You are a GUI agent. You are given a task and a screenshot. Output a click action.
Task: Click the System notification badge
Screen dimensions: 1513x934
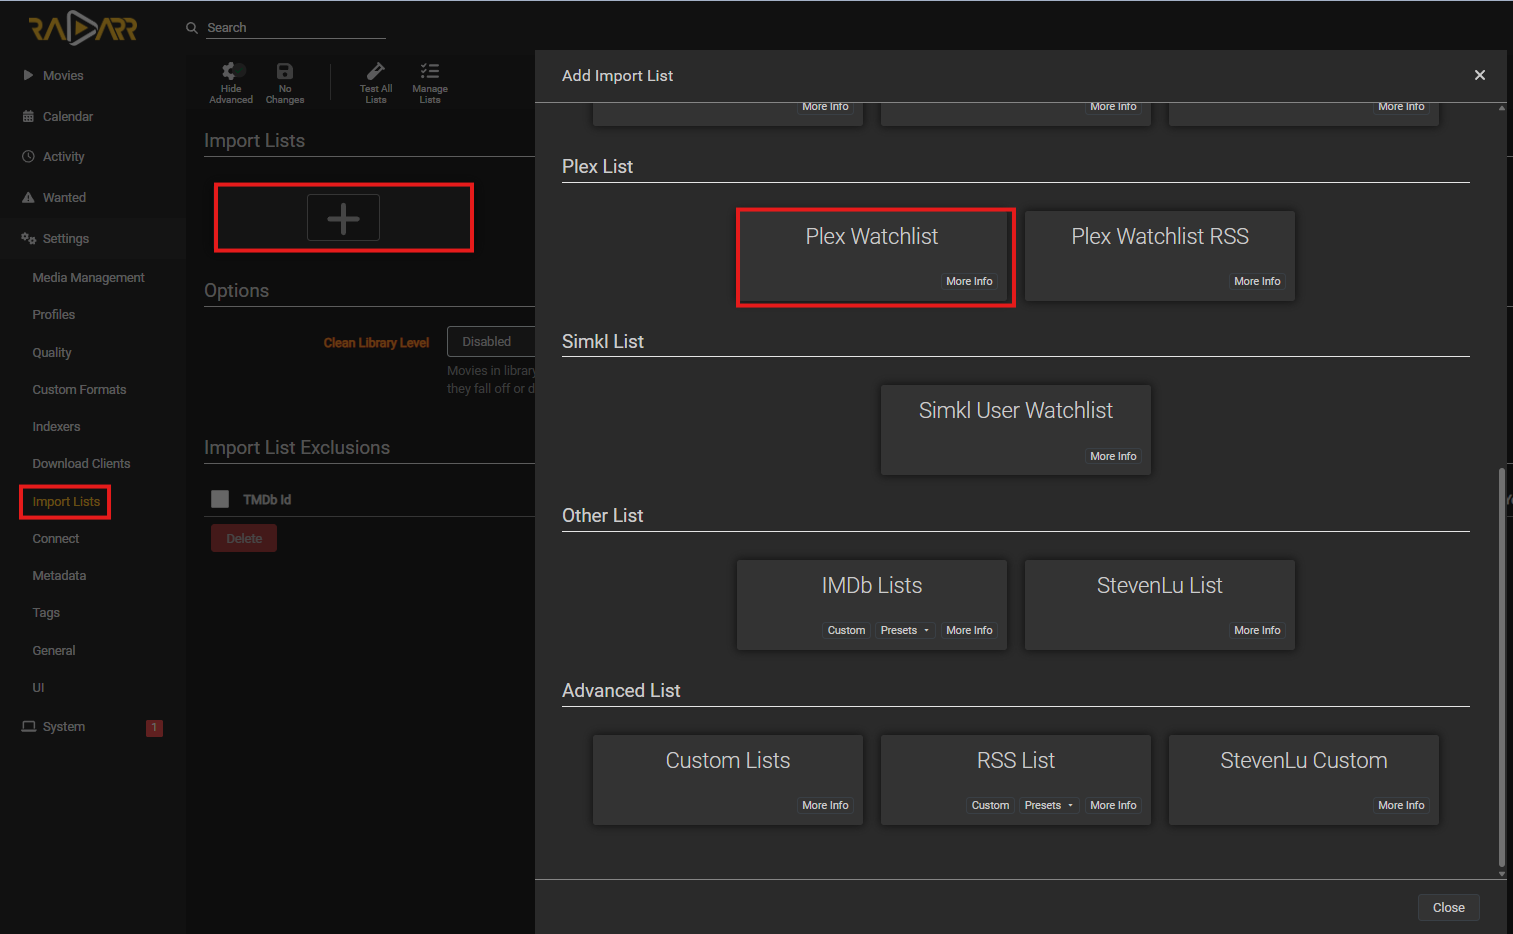[x=154, y=728]
